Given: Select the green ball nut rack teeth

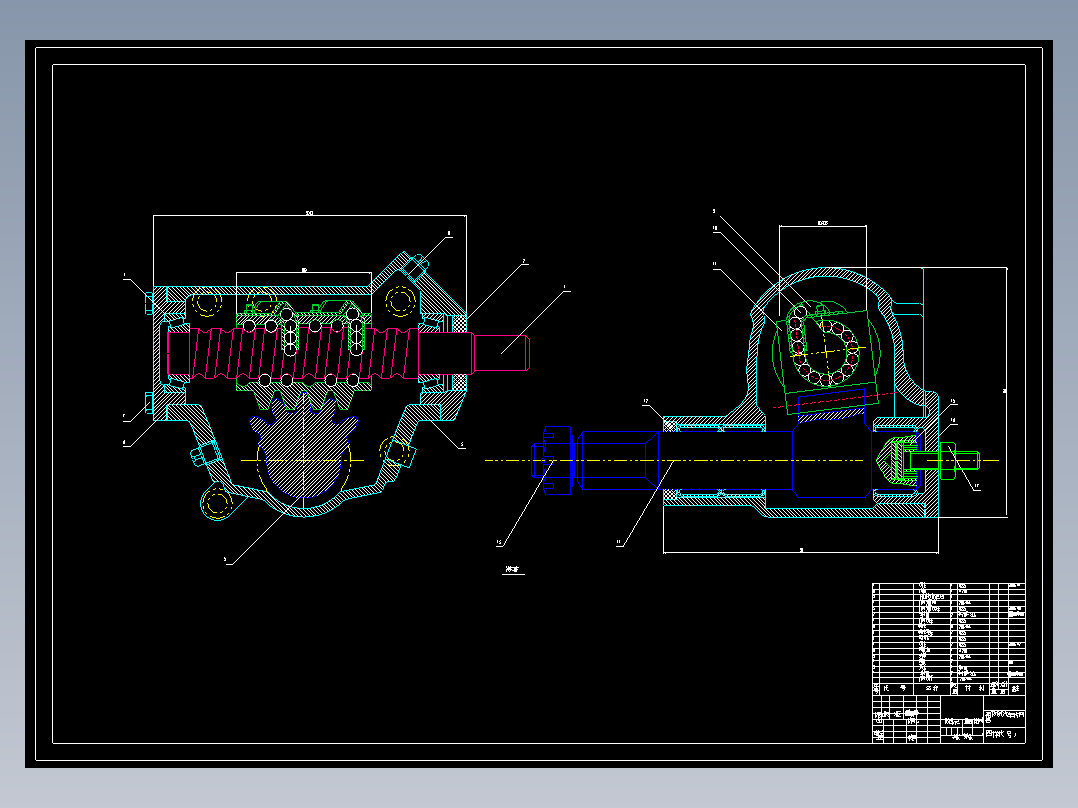Looking at the screenshot, I should click(x=304, y=398).
